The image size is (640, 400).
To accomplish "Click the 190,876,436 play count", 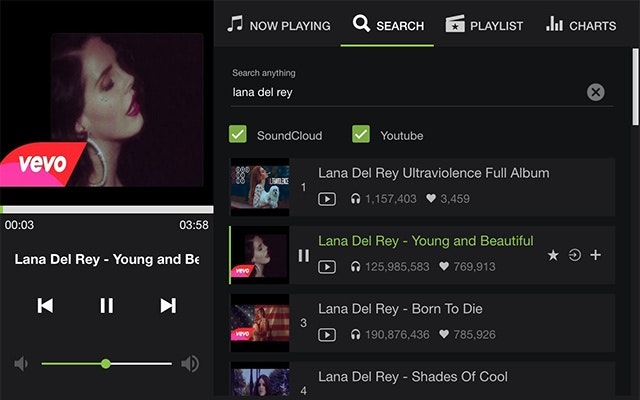I will coord(397,335).
